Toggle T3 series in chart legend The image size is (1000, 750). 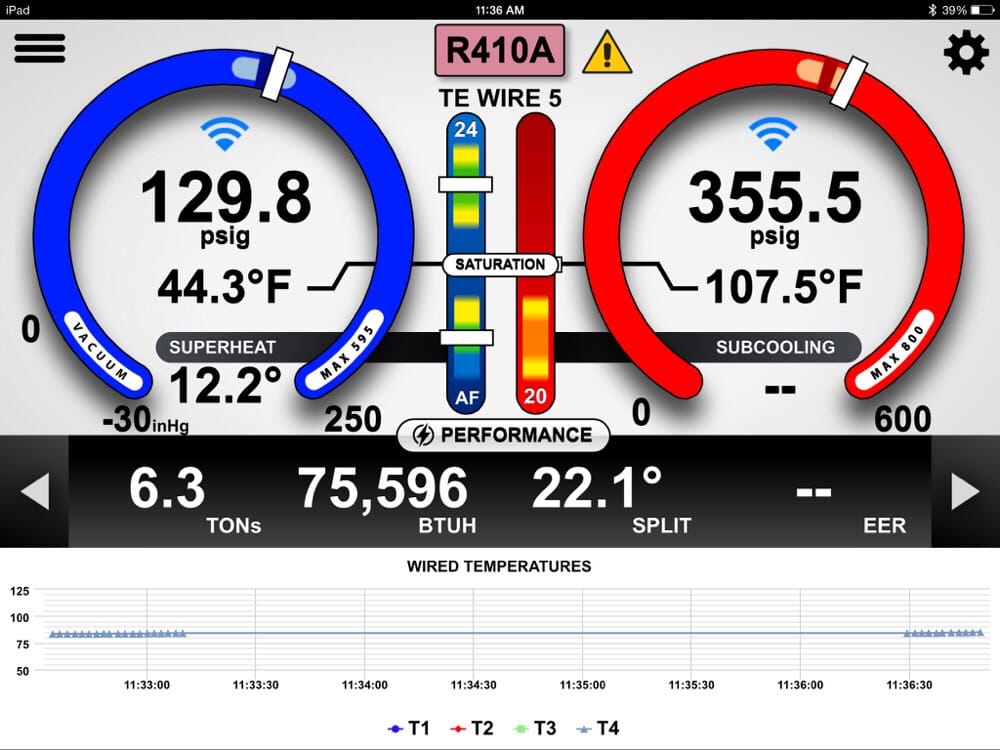(x=534, y=728)
